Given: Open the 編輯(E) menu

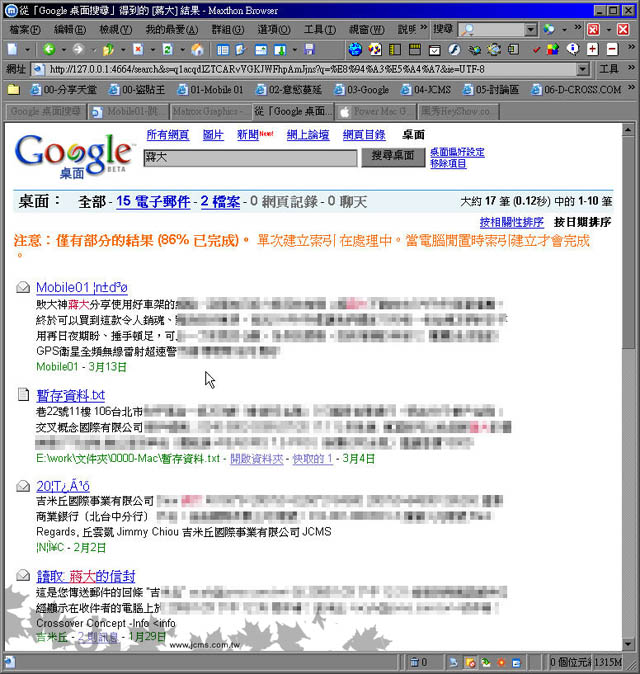Looking at the screenshot, I should pos(70,30).
